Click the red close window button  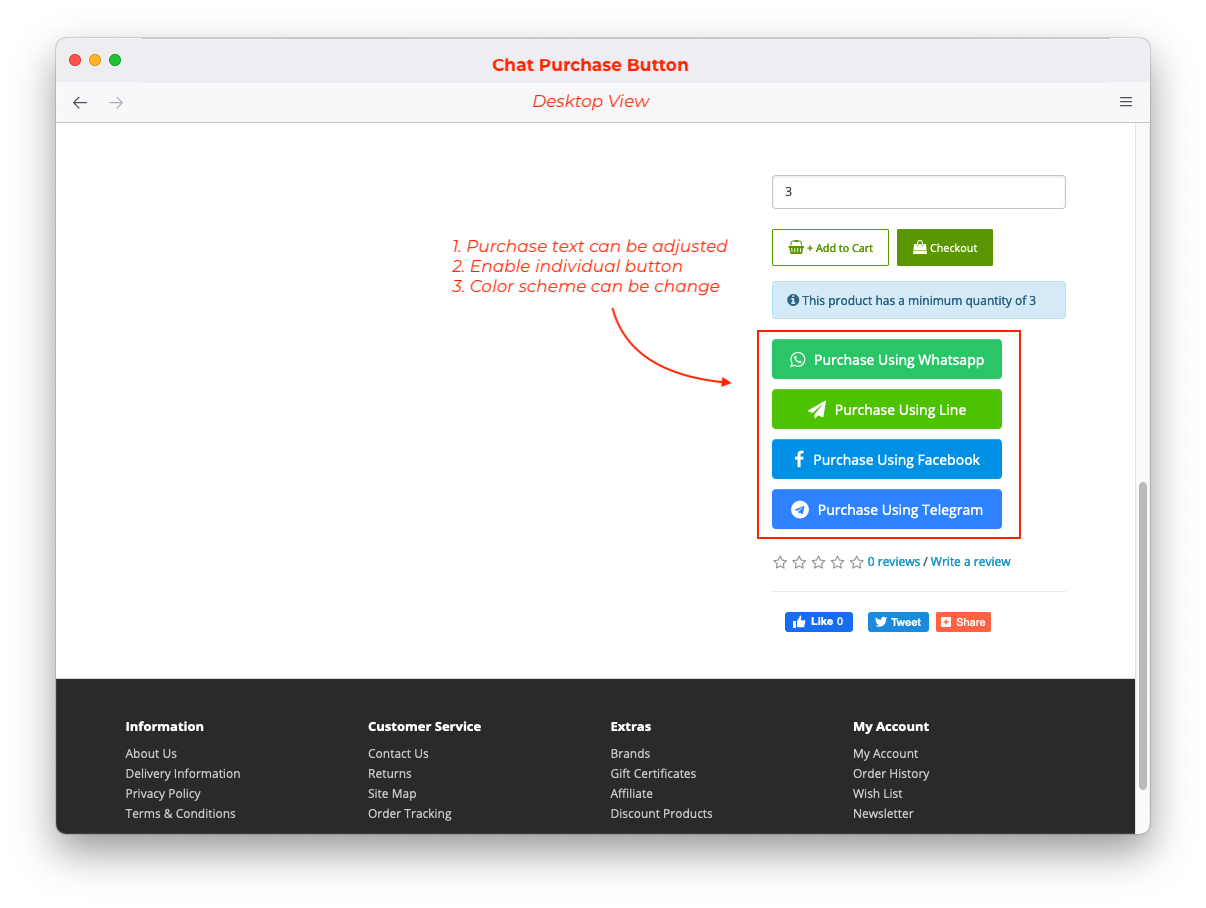click(x=75, y=60)
